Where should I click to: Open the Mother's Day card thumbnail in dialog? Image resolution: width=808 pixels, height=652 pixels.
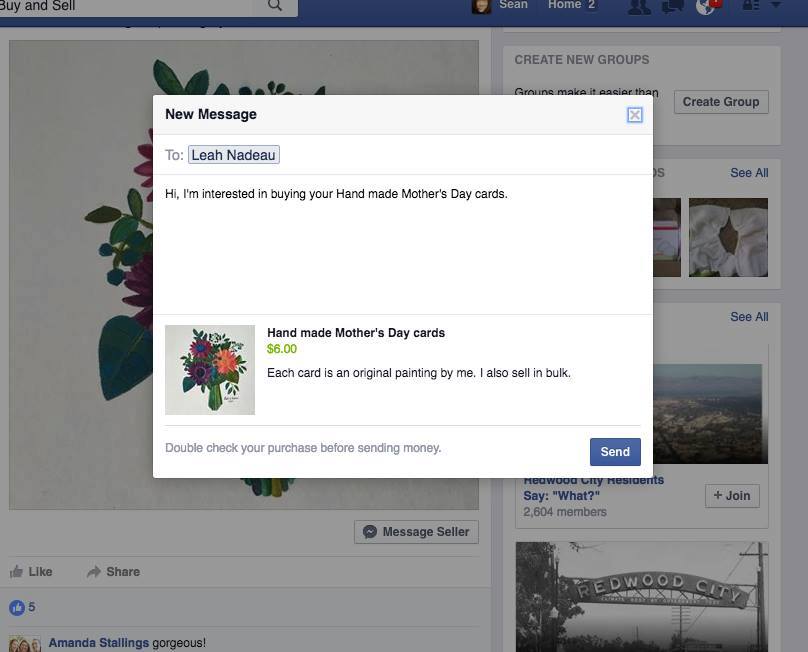point(210,370)
